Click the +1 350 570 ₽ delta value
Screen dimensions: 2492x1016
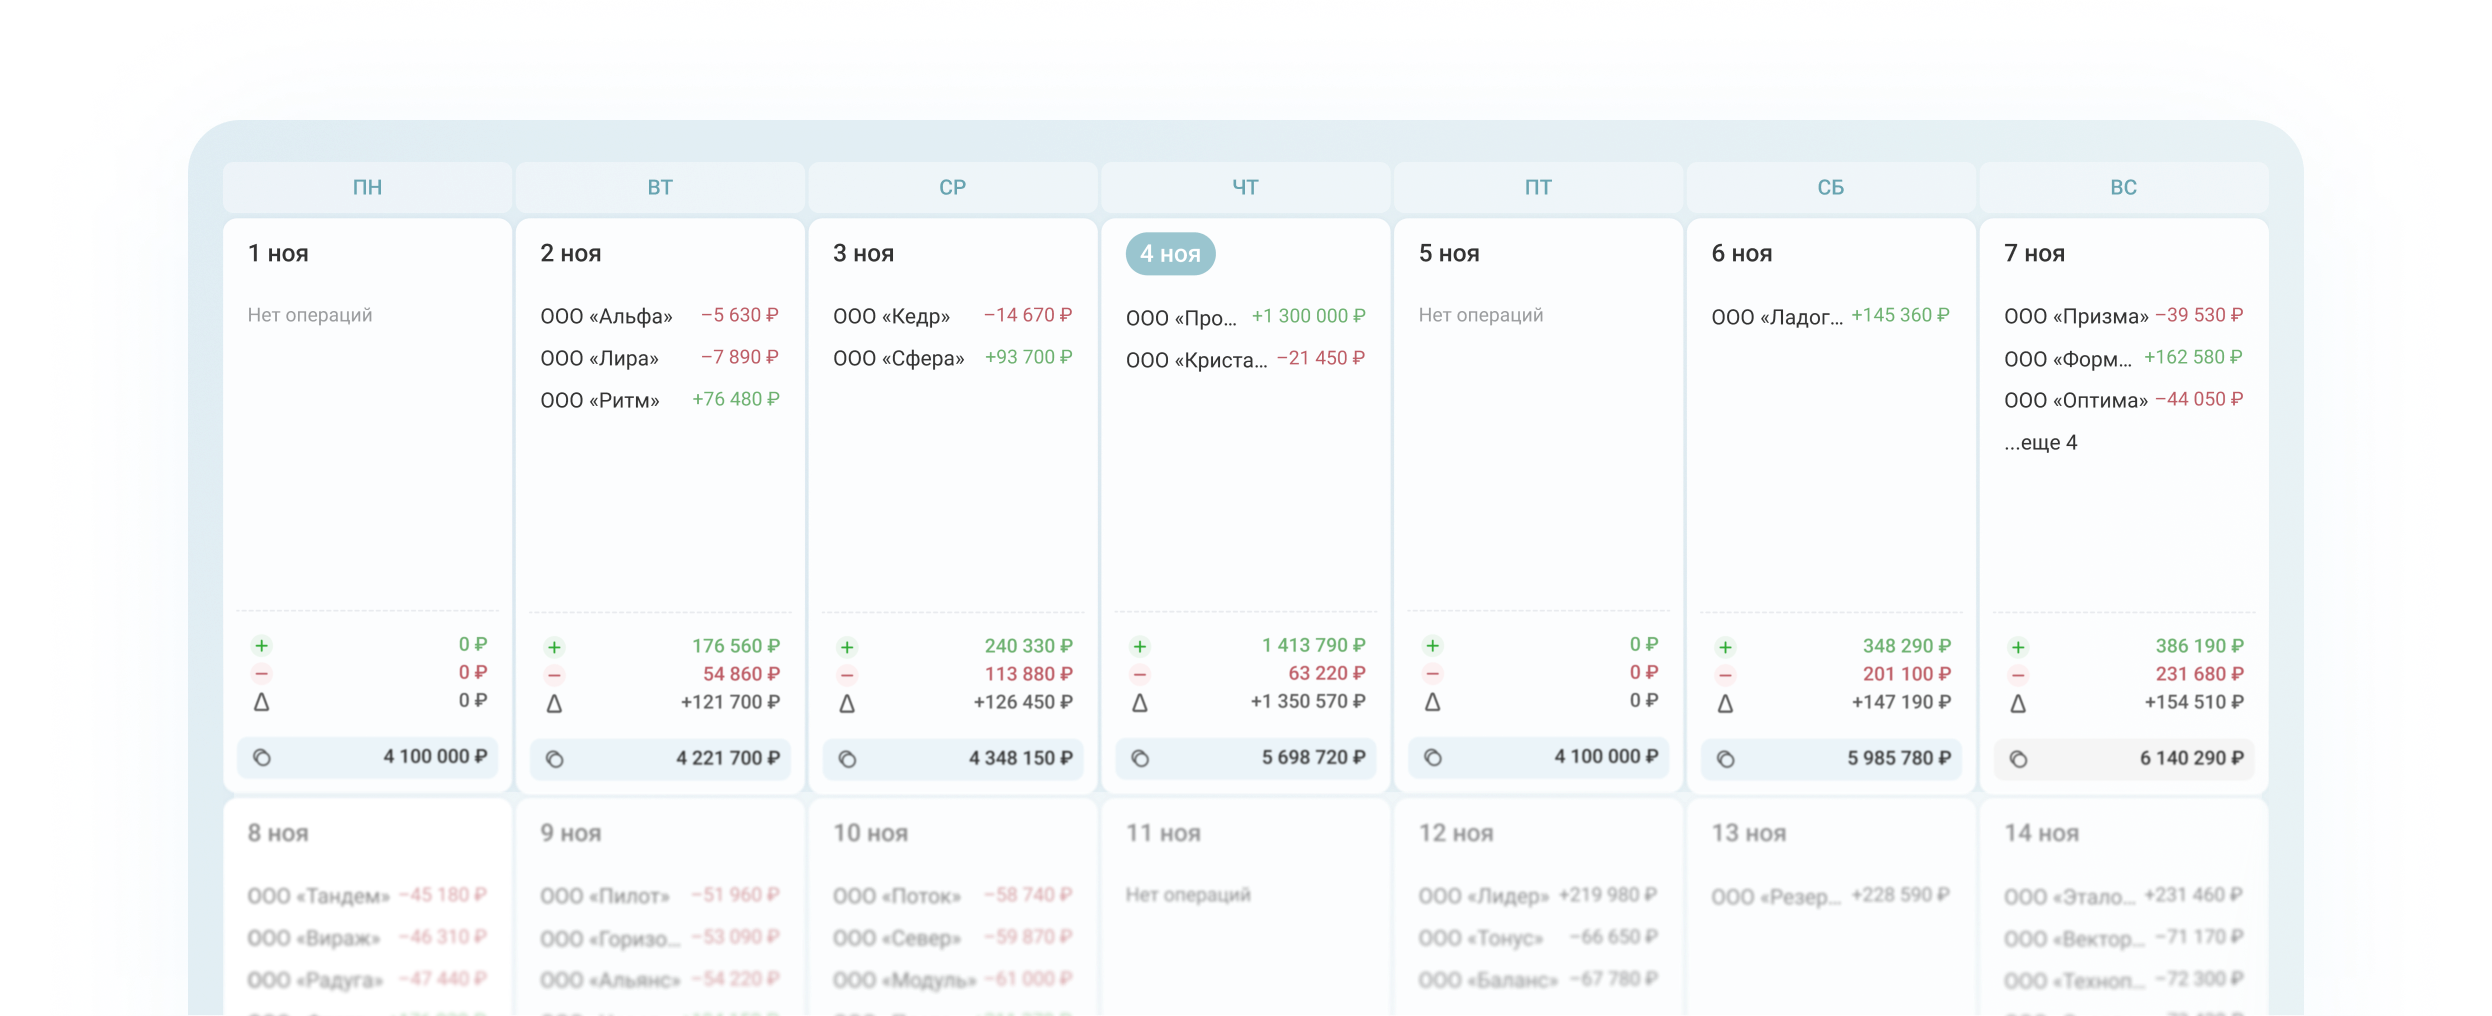(1307, 702)
